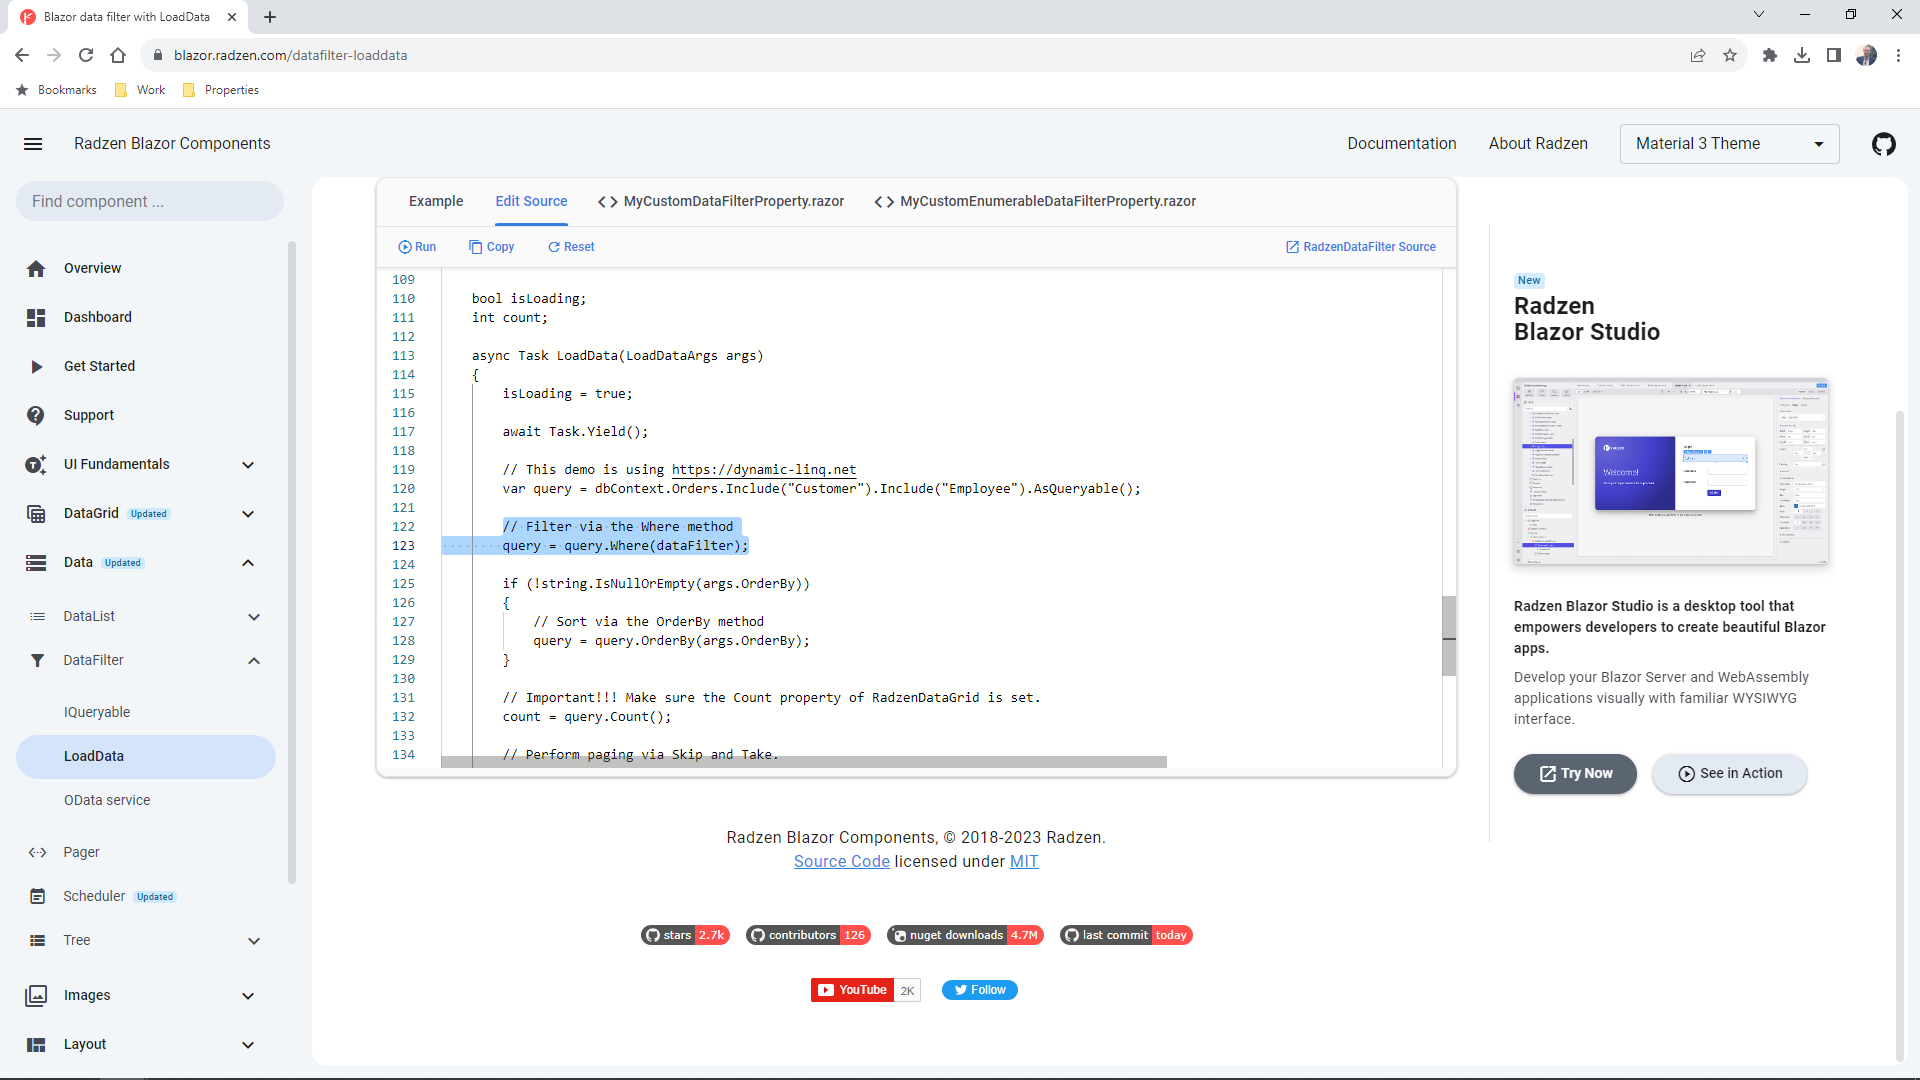This screenshot has height=1080, width=1920.
Task: Bookmark this page with star icon
Action: [x=1730, y=55]
